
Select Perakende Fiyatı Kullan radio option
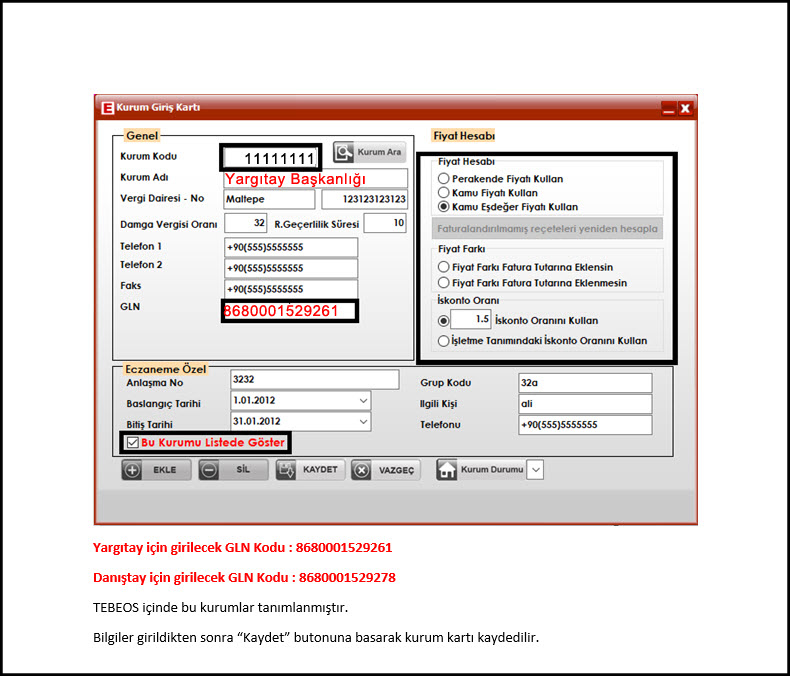(x=444, y=179)
